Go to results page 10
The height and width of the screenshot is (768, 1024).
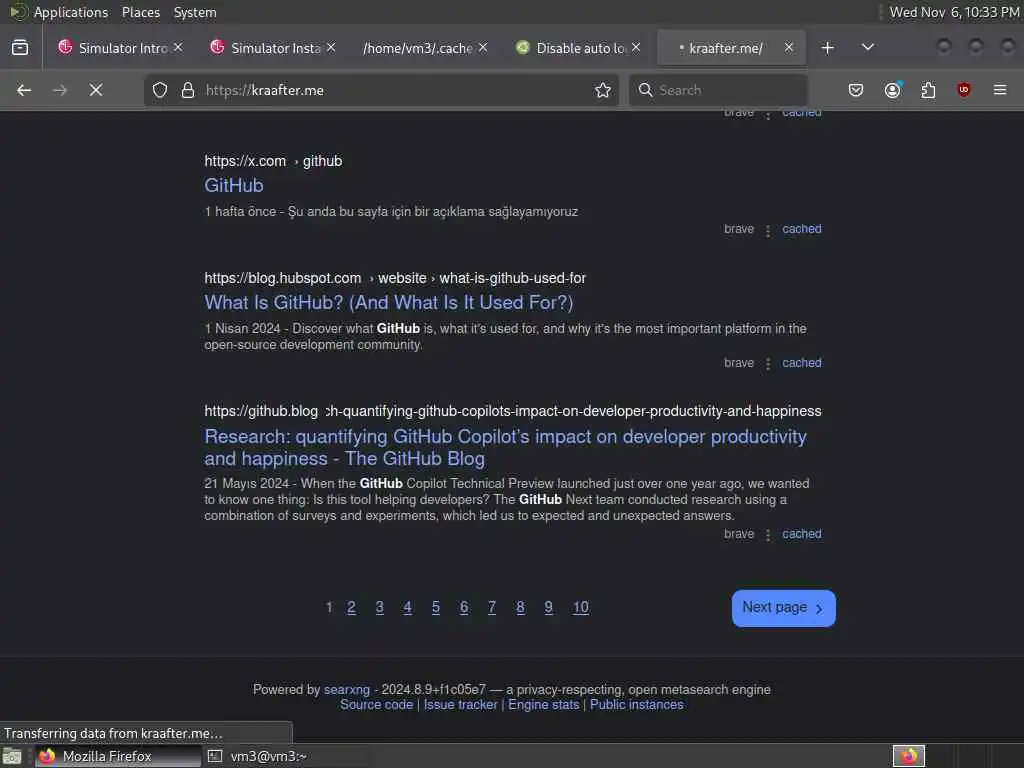pyautogui.click(x=581, y=607)
